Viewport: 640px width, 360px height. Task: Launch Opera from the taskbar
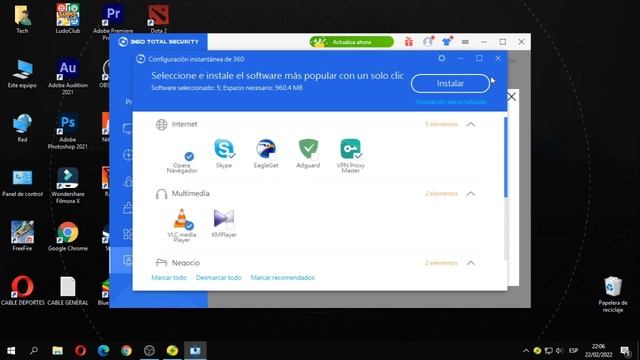[x=80, y=351]
